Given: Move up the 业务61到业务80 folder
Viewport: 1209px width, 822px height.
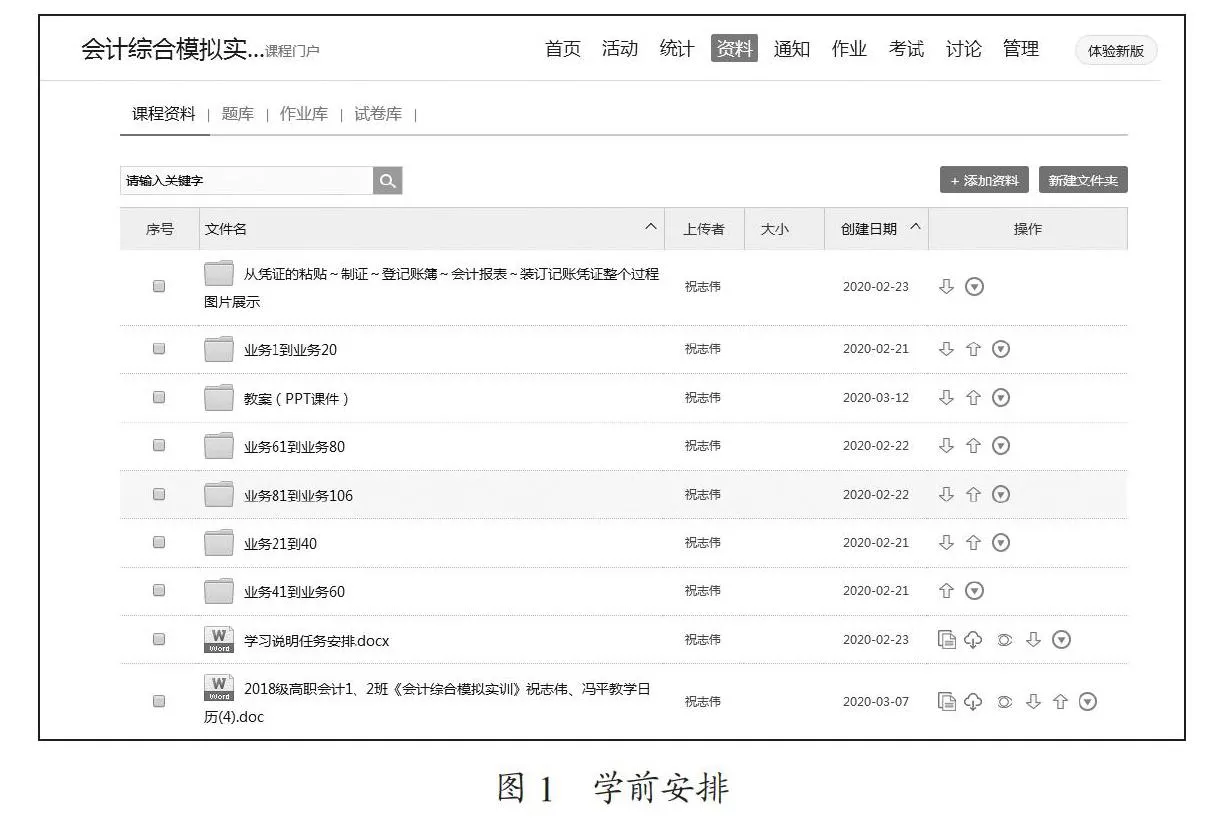Looking at the screenshot, I should point(973,446).
